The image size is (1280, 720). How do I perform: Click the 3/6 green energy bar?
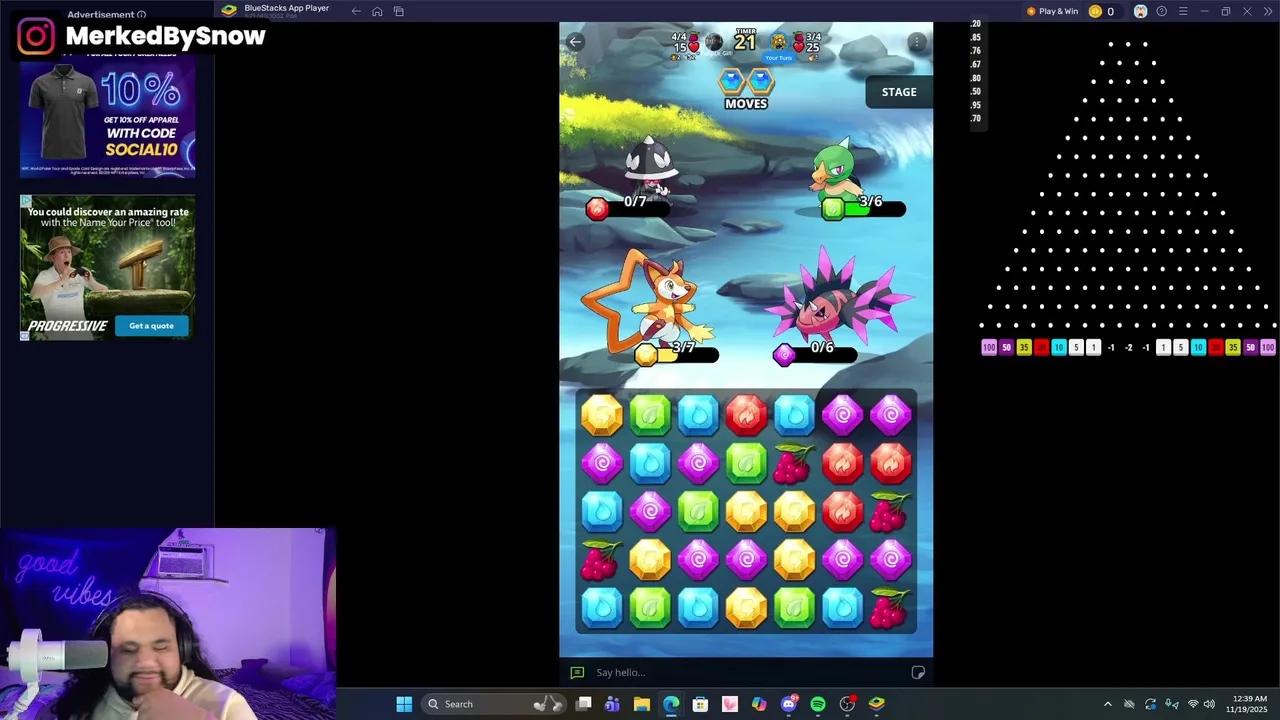click(864, 208)
